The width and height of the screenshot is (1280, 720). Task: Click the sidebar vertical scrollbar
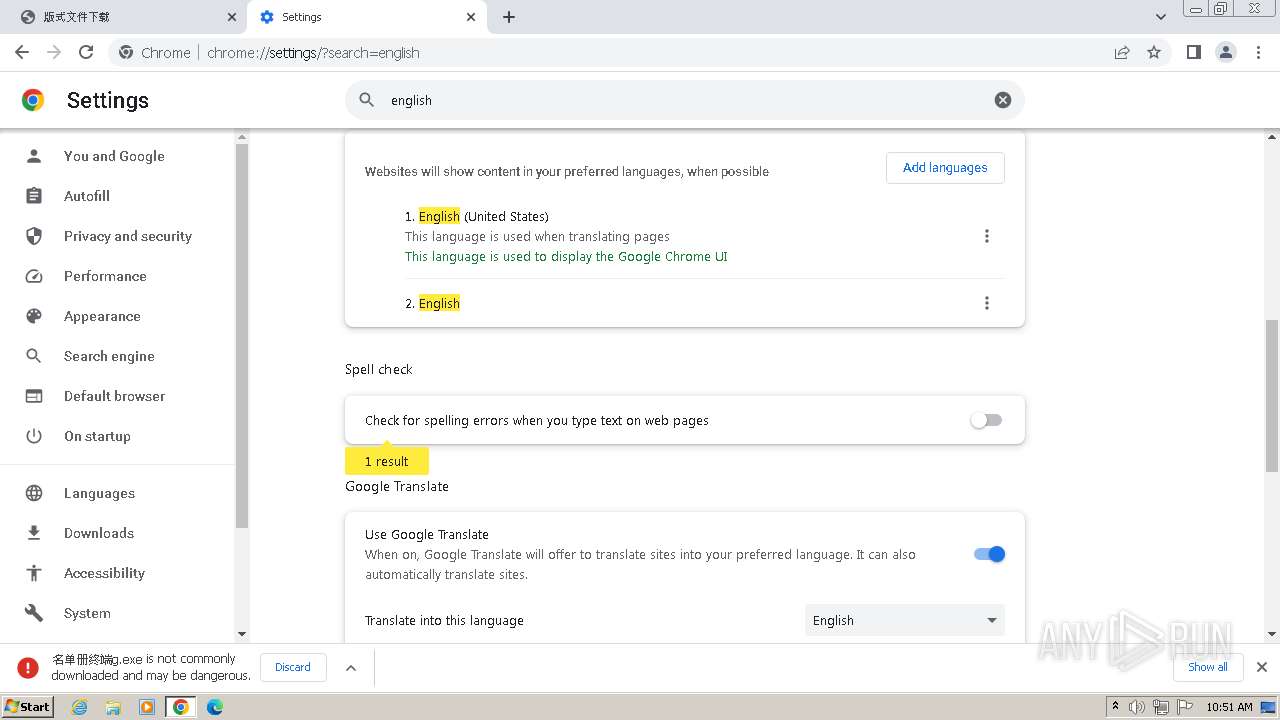pyautogui.click(x=241, y=330)
